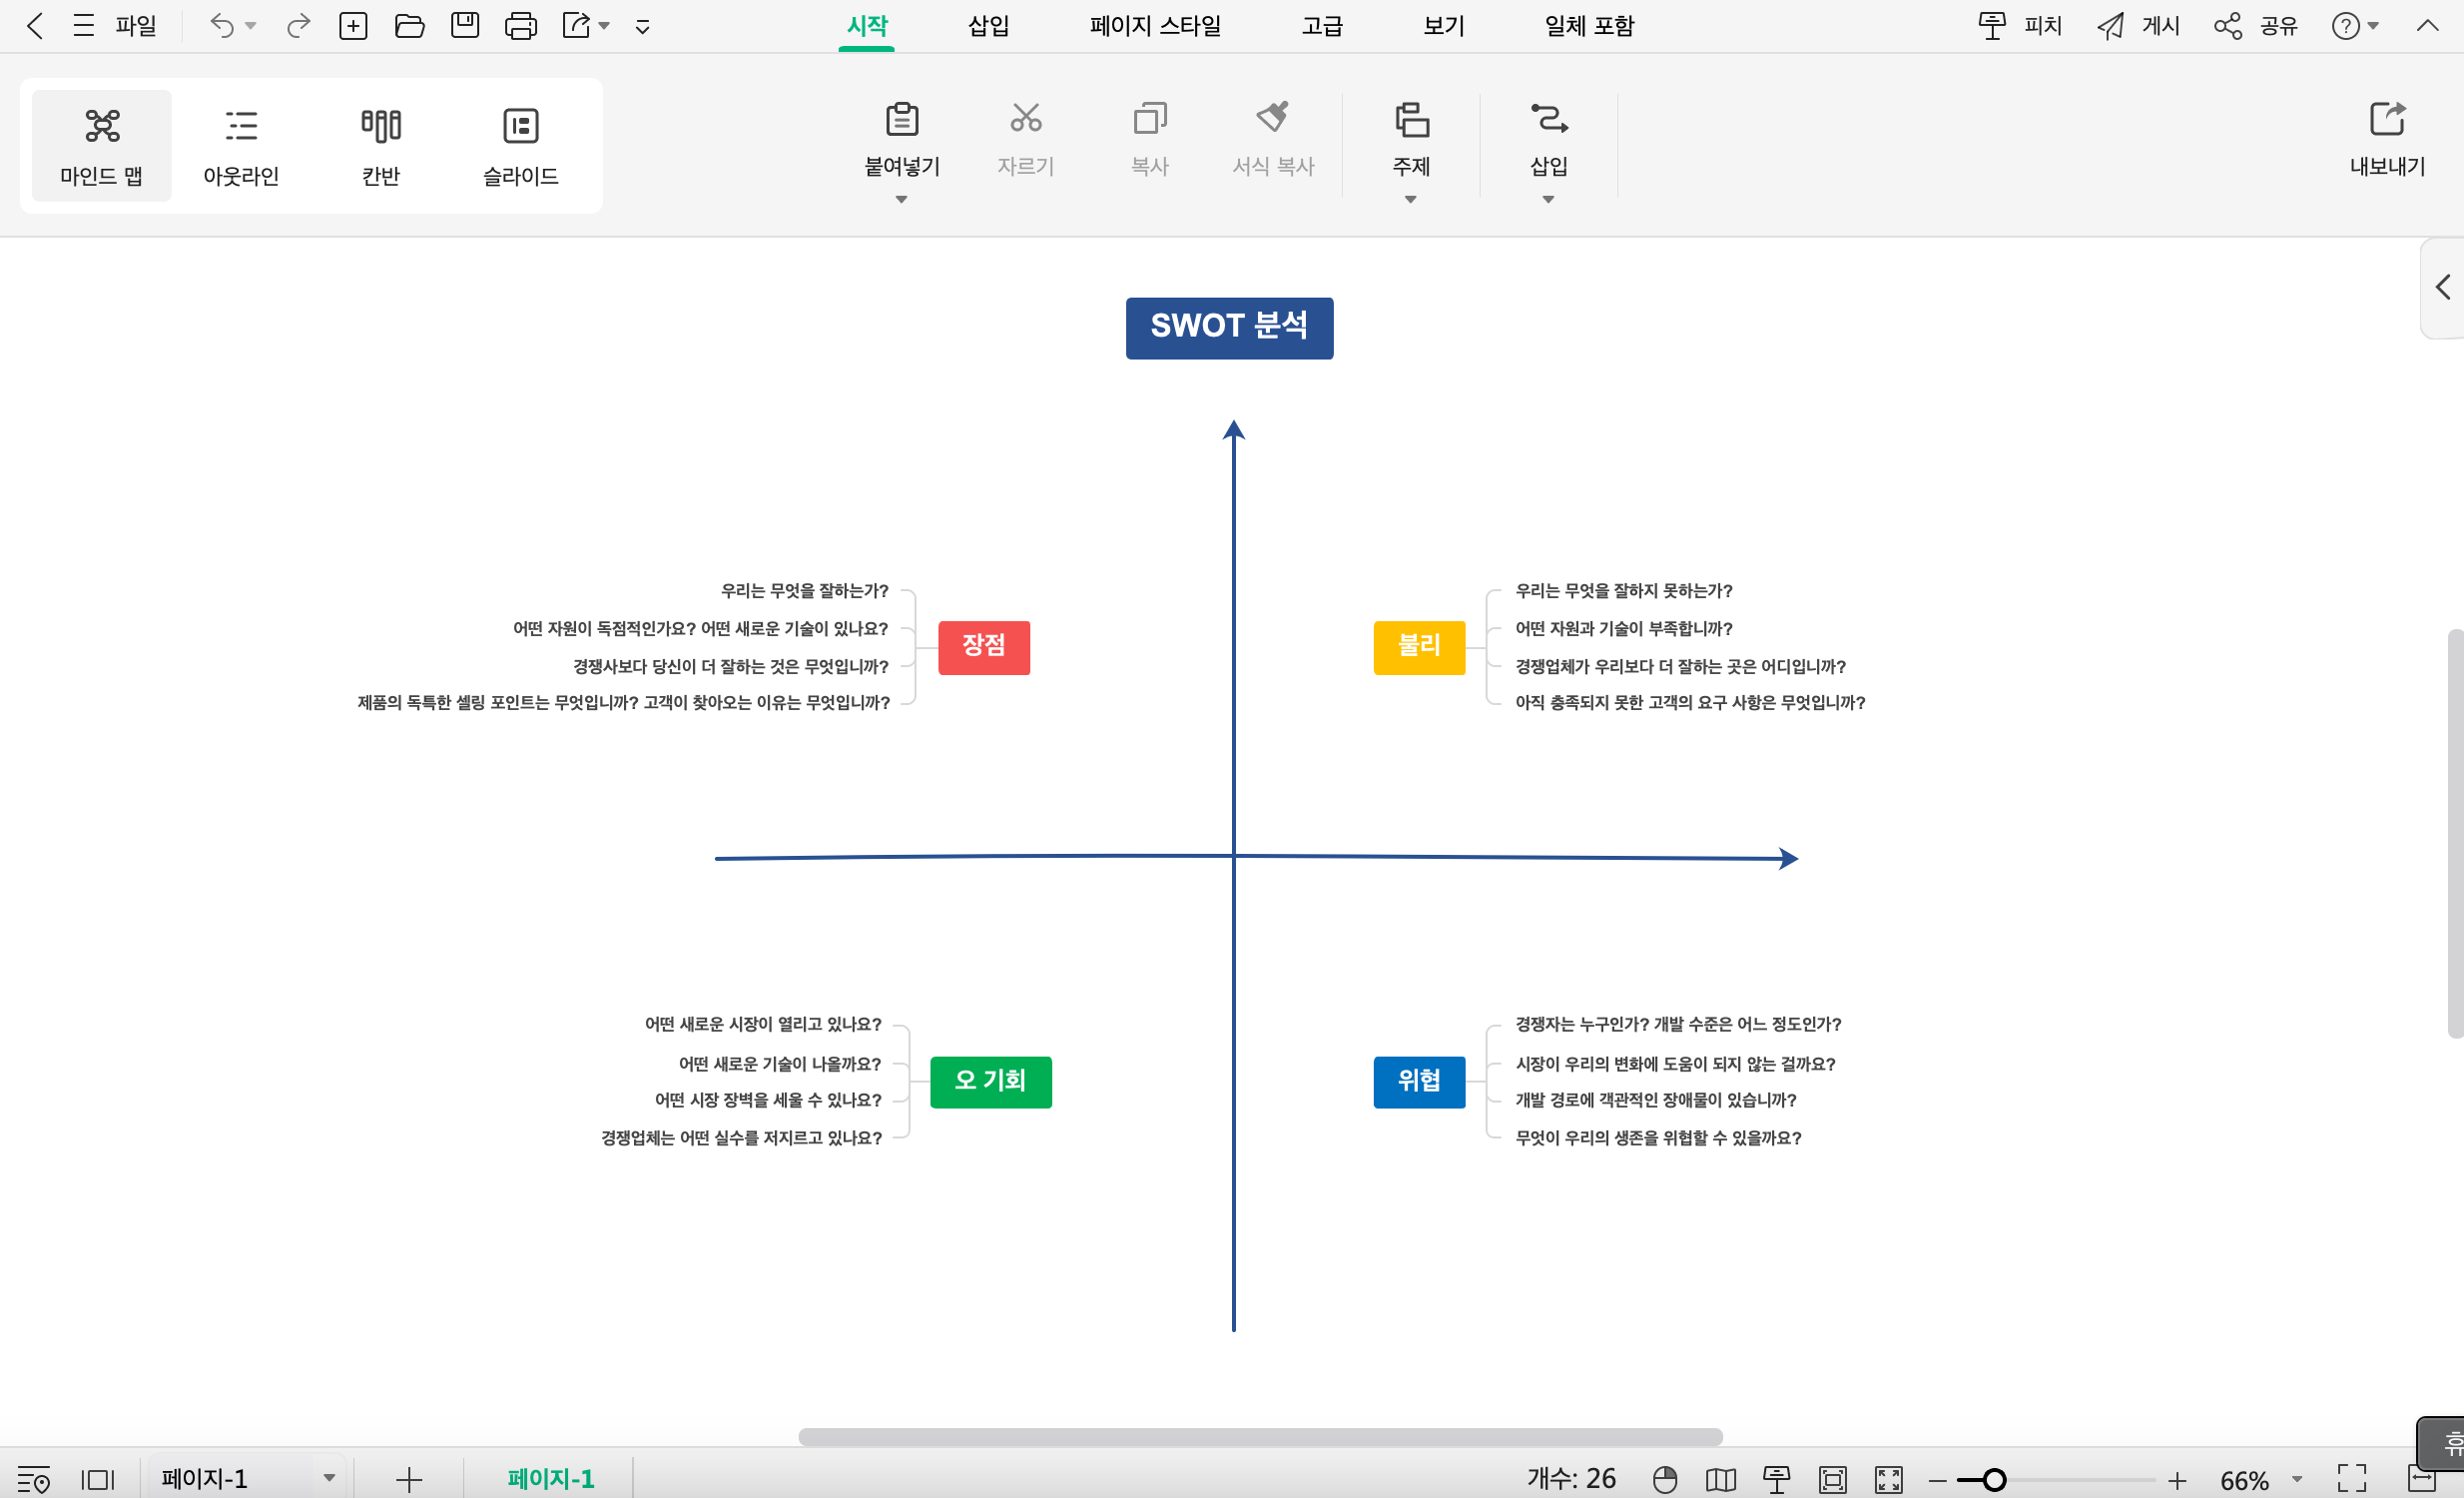Click the 복사 copy icon

[x=1150, y=119]
